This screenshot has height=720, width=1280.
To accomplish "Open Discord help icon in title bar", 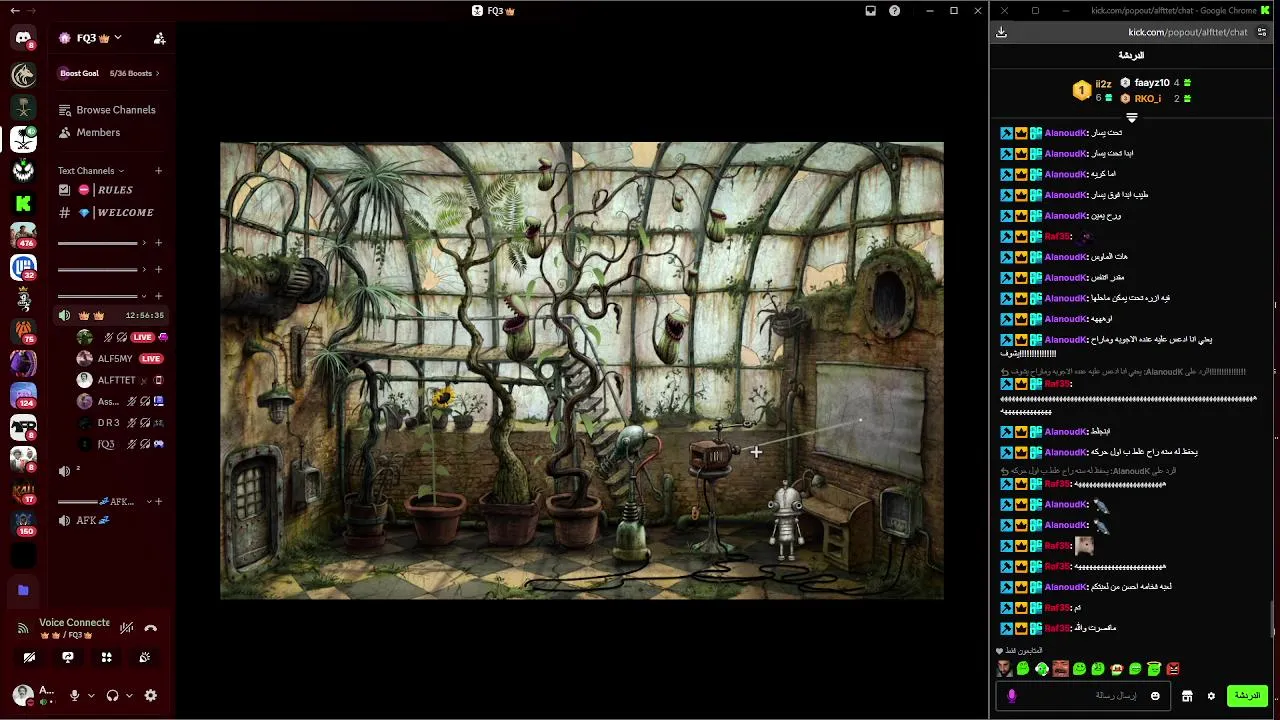I will pos(894,11).
